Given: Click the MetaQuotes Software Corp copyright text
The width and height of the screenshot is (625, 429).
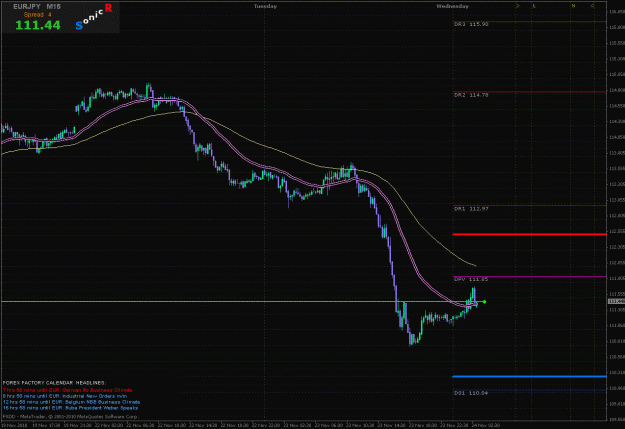Looking at the screenshot, I should click(71, 416).
